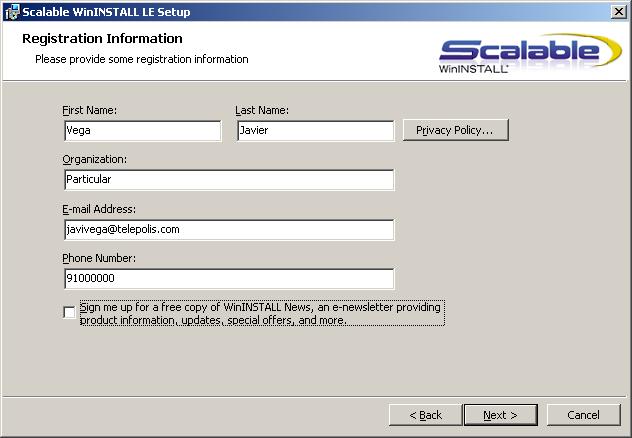
Task: Proceed by pressing the Next button
Action: (500, 415)
